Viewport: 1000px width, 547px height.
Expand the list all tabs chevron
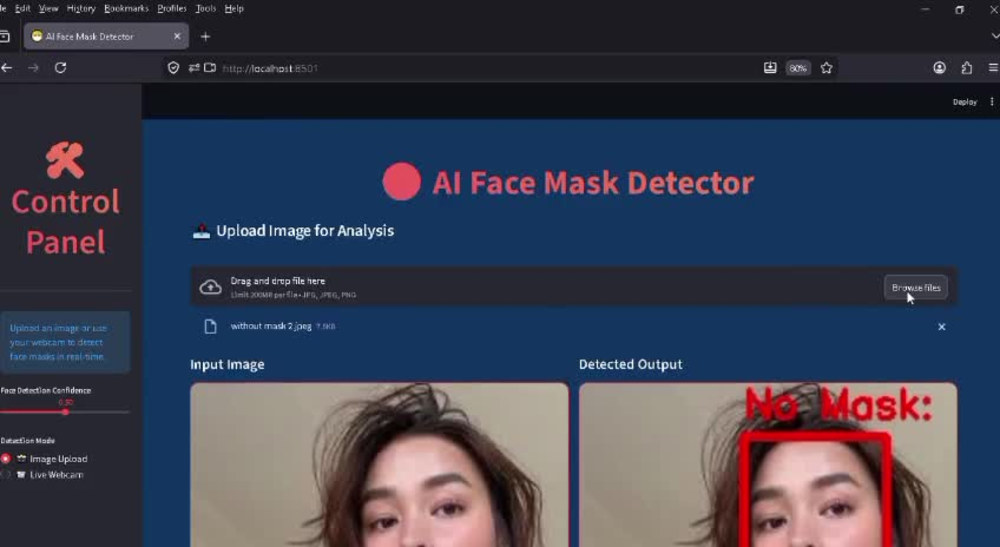click(x=994, y=36)
